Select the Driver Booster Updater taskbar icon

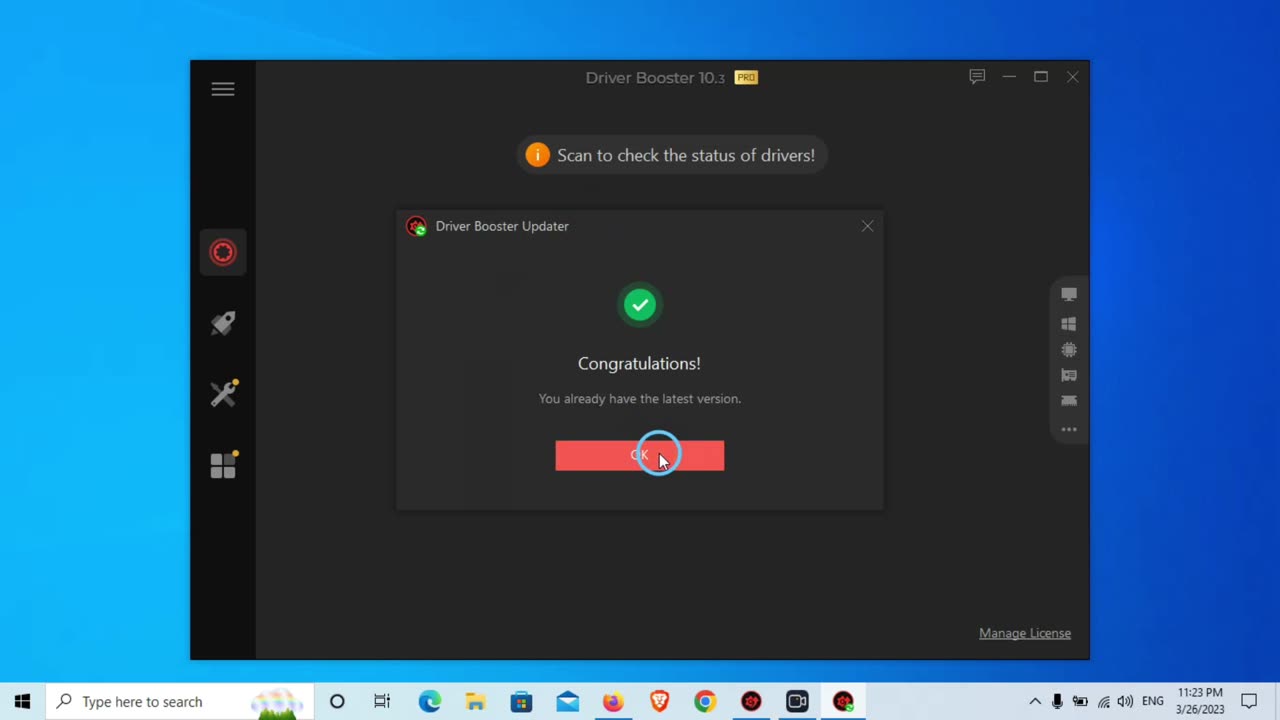pyautogui.click(x=843, y=701)
